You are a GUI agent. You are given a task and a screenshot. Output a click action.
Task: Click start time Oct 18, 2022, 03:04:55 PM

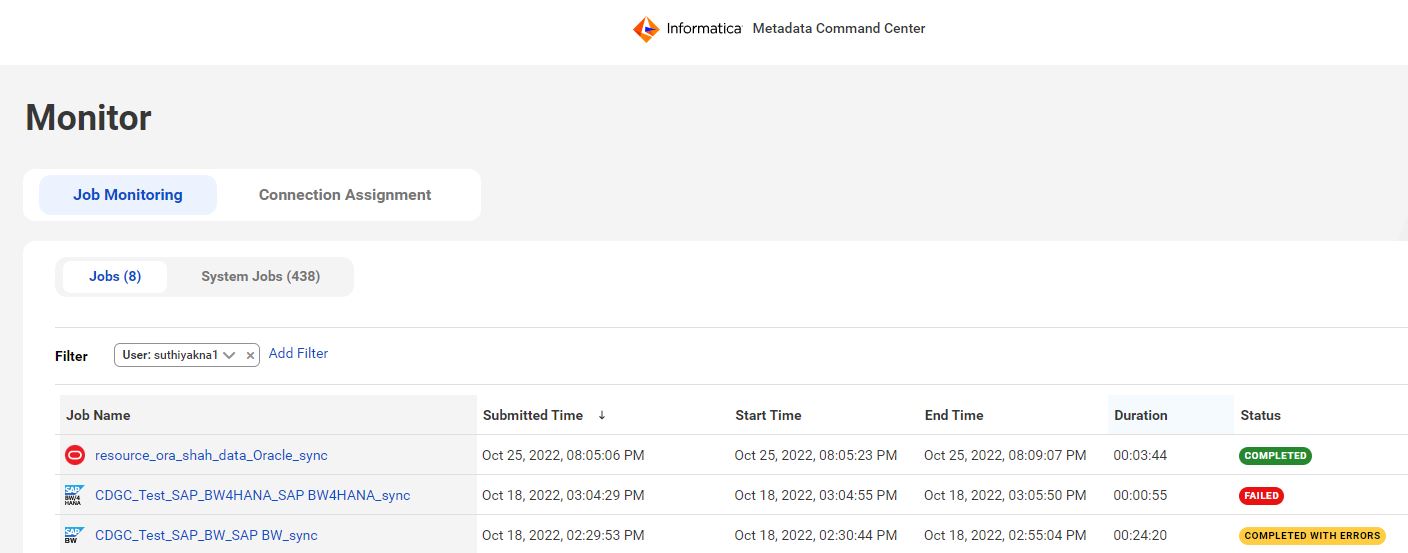pos(816,495)
